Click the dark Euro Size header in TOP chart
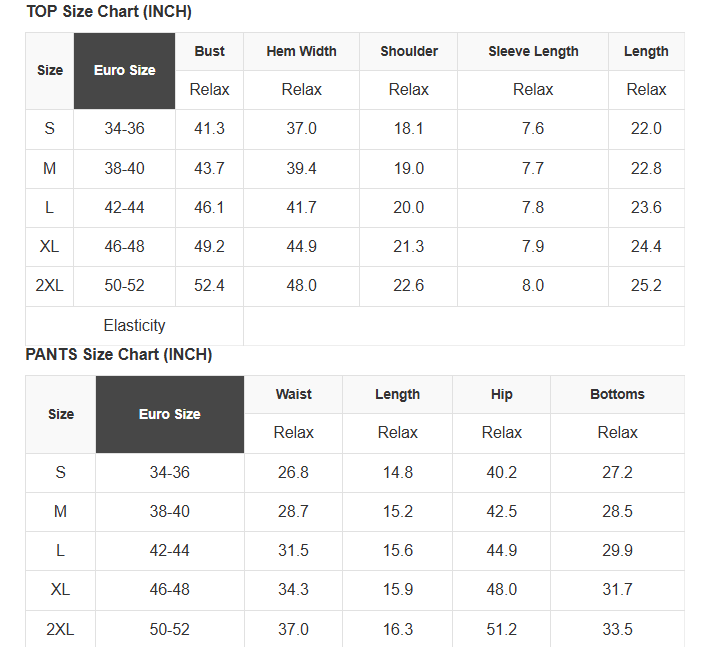The width and height of the screenshot is (713, 647). point(124,71)
